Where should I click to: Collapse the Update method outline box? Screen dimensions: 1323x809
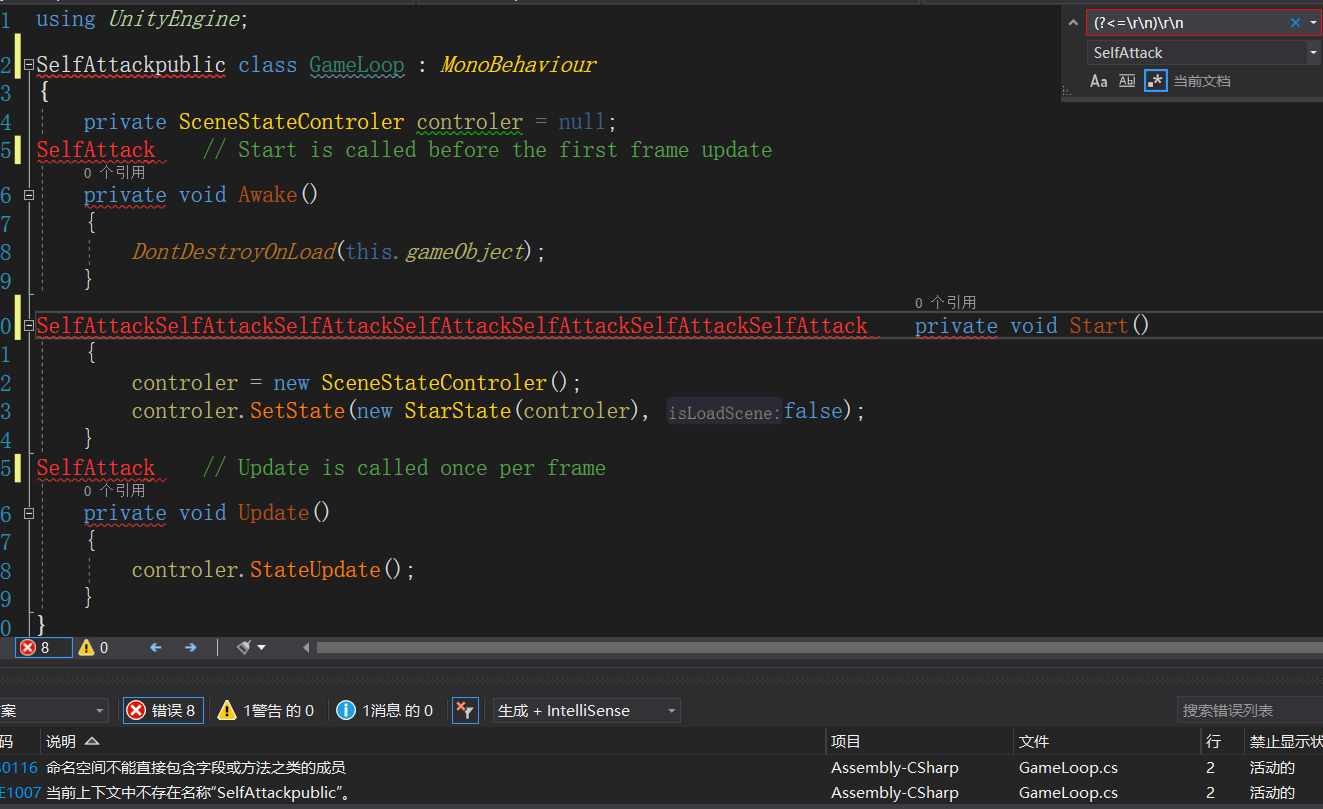coord(29,513)
